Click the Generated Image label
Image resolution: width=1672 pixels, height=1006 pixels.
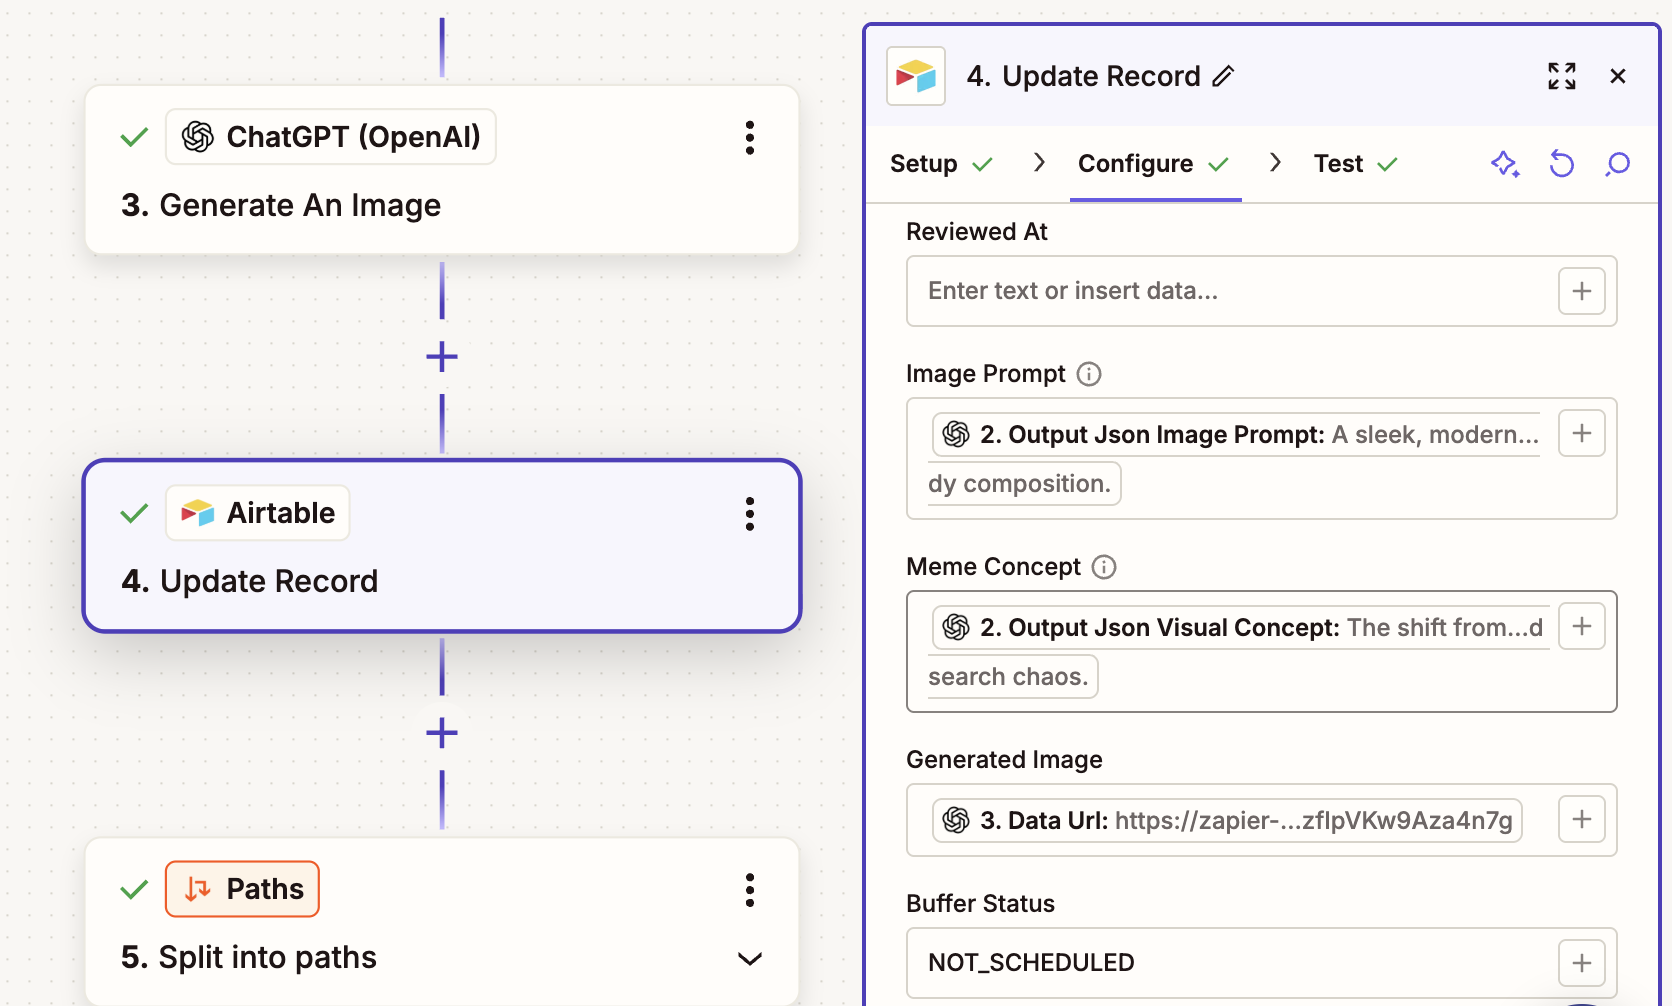(x=1004, y=760)
